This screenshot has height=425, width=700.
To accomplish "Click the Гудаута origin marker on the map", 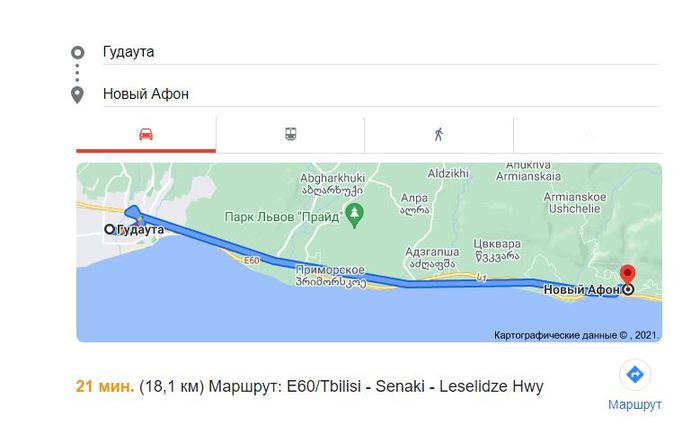I will [x=110, y=229].
